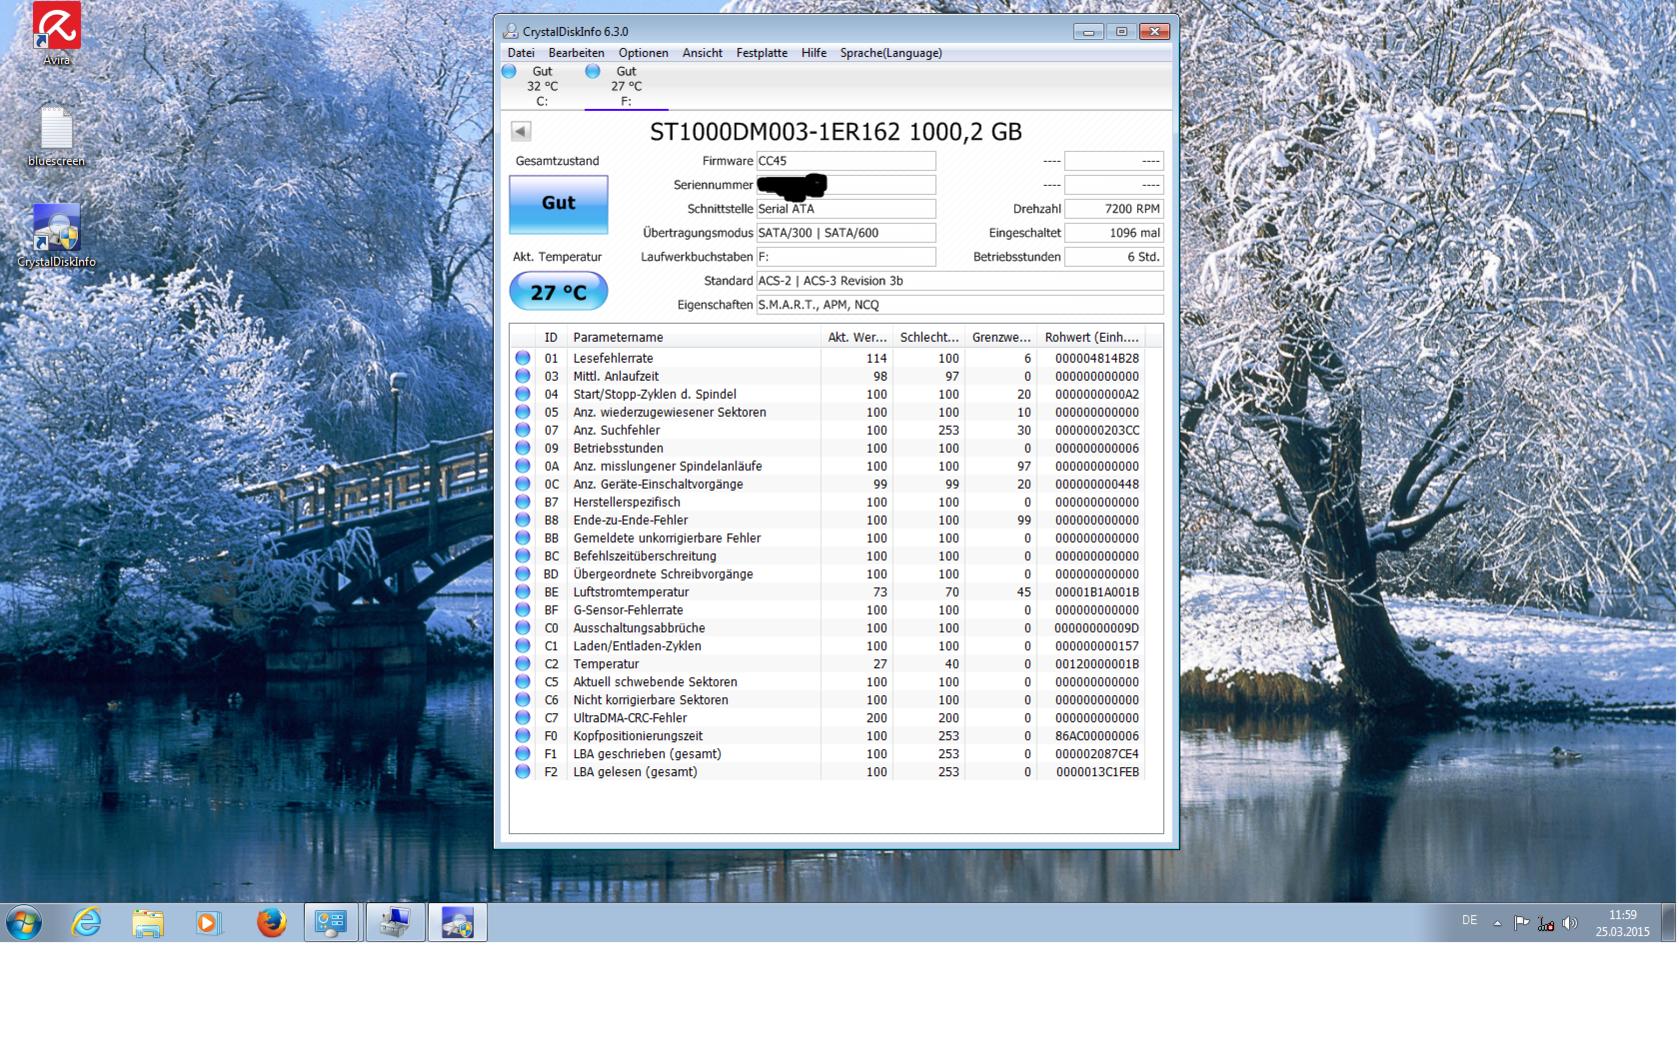The width and height of the screenshot is (1679, 1049).
Task: Select the Avira desktop shortcut
Action: point(57,34)
